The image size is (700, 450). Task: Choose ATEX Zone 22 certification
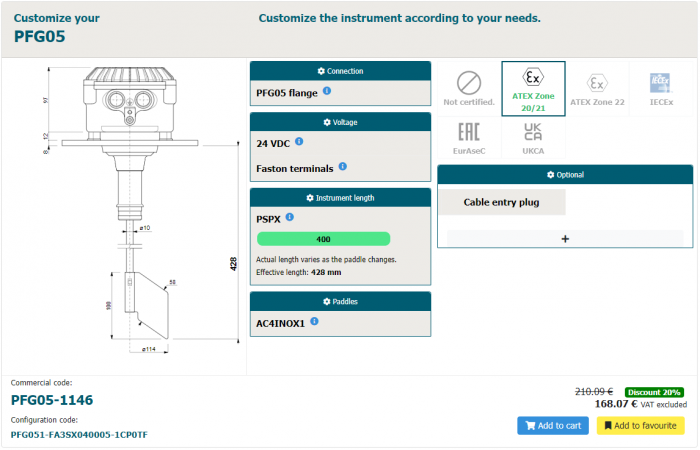(x=596, y=88)
